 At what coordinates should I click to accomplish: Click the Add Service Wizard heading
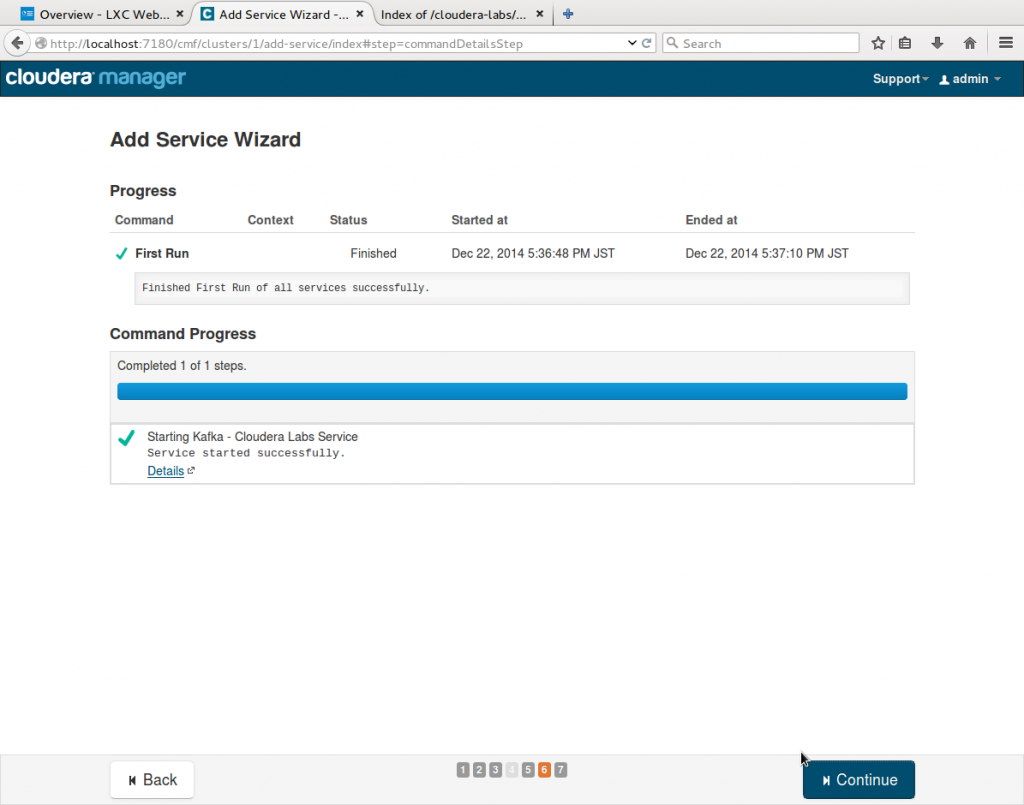pyautogui.click(x=205, y=140)
